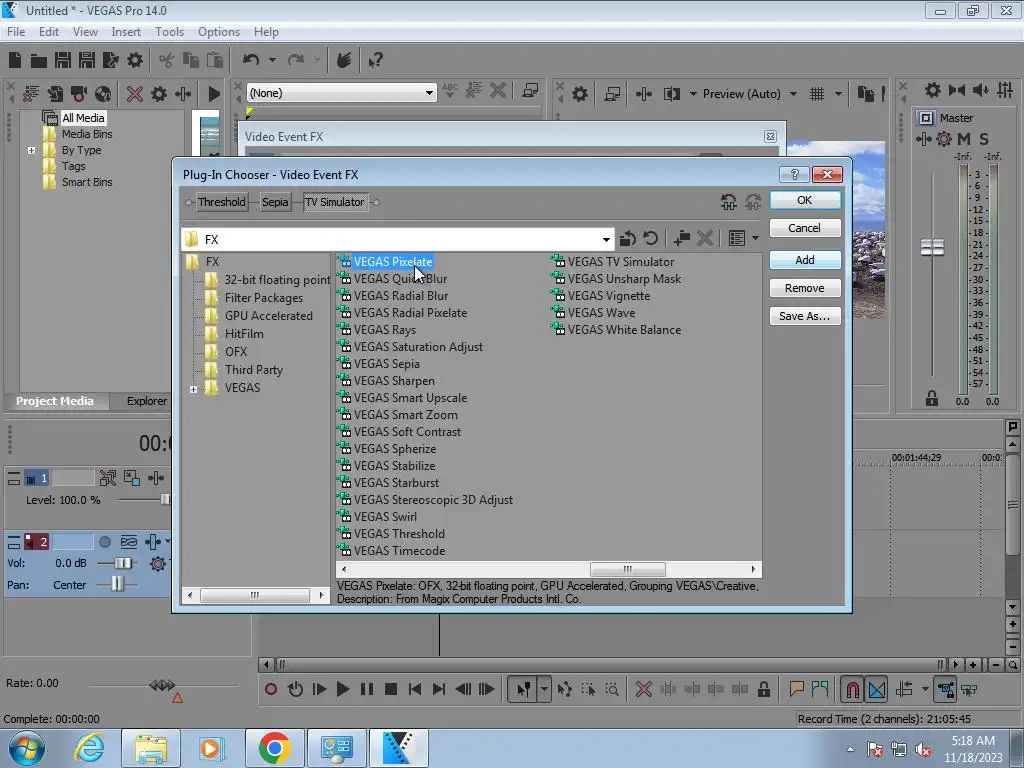Click the Loop Playback icon in transport

(x=295, y=689)
